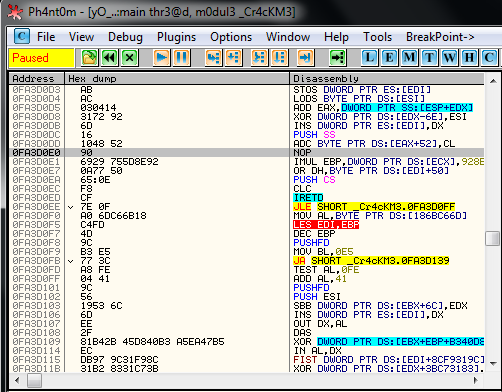Select the JA SHORT _Cr4cKM3.0FA3D139 instruction
502x392 pixels.
pyautogui.click(x=371, y=261)
